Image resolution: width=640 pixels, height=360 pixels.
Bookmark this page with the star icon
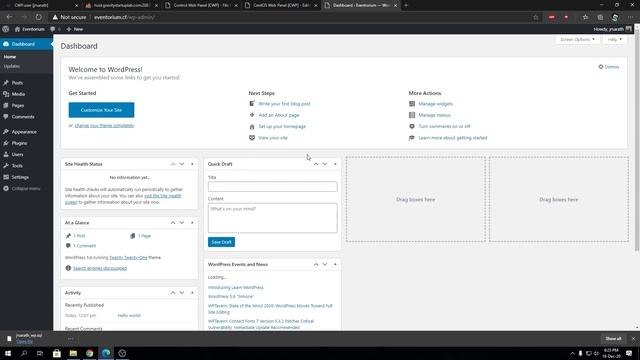click(x=536, y=17)
